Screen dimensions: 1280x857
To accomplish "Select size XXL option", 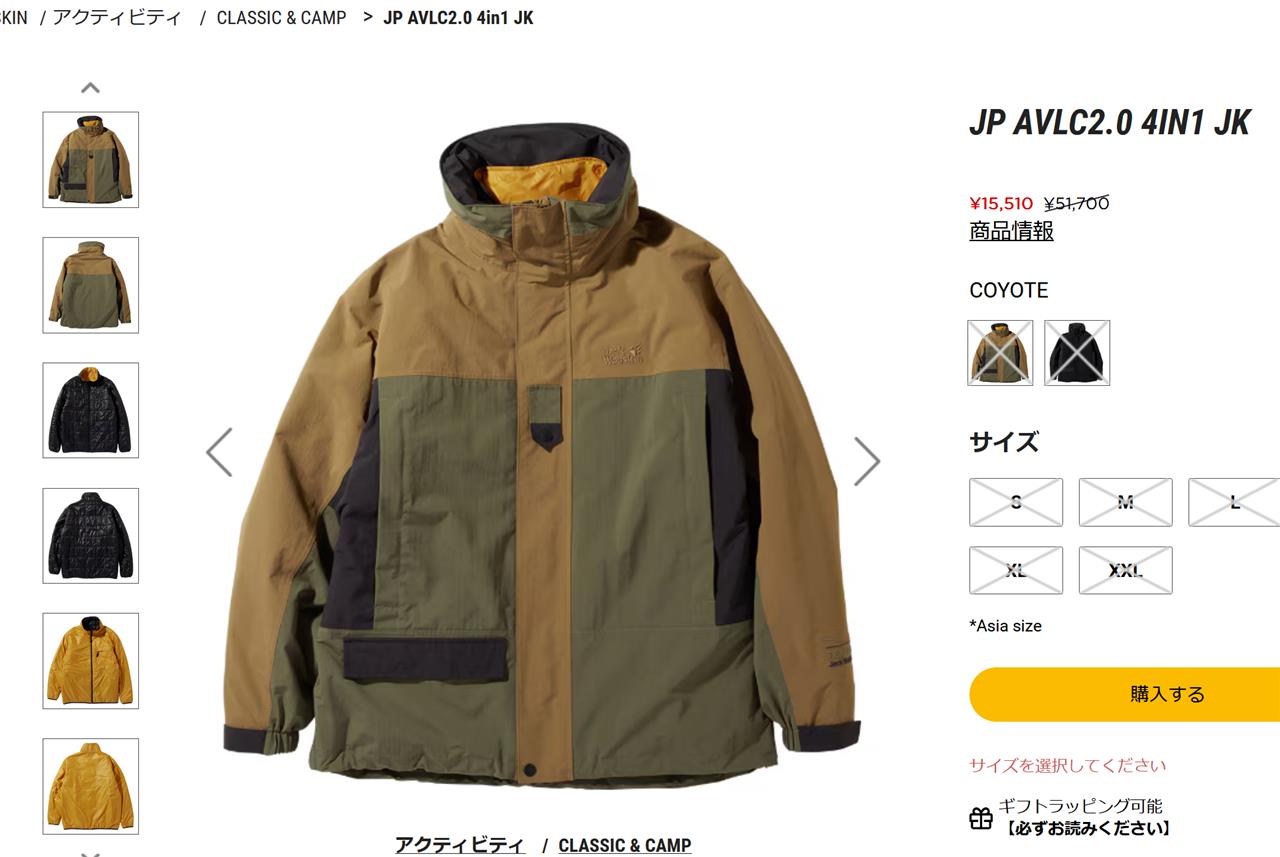I will (x=1125, y=570).
